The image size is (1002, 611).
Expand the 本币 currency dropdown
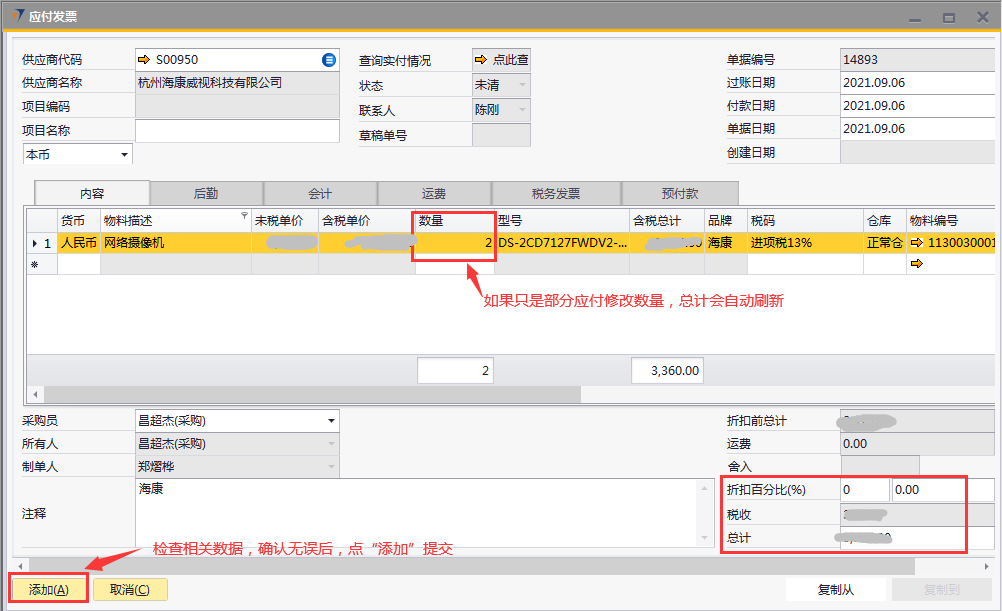click(x=124, y=155)
